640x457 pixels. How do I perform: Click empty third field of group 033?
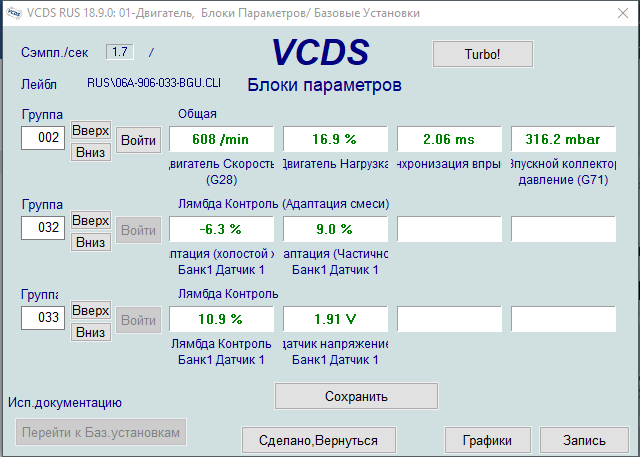tap(449, 319)
